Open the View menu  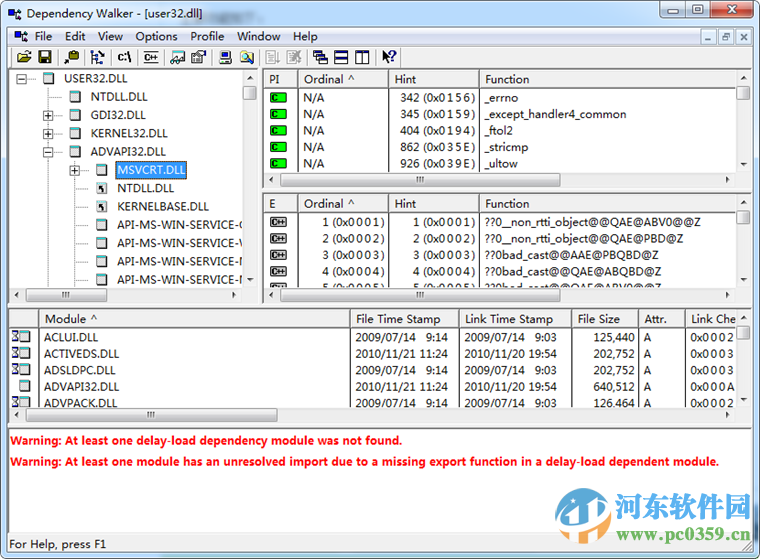click(110, 36)
